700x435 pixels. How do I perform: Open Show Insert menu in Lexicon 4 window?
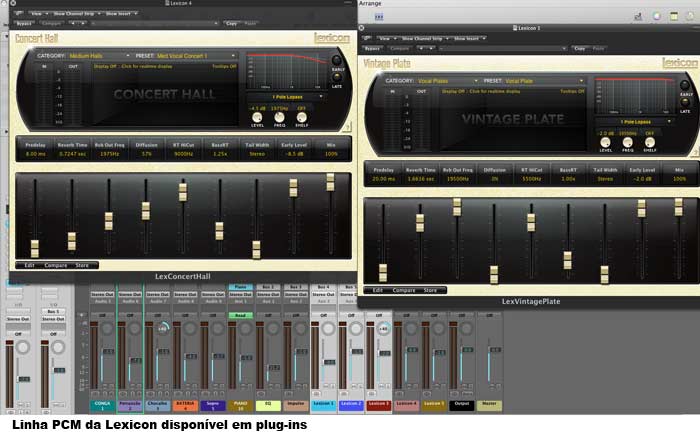tap(121, 13)
